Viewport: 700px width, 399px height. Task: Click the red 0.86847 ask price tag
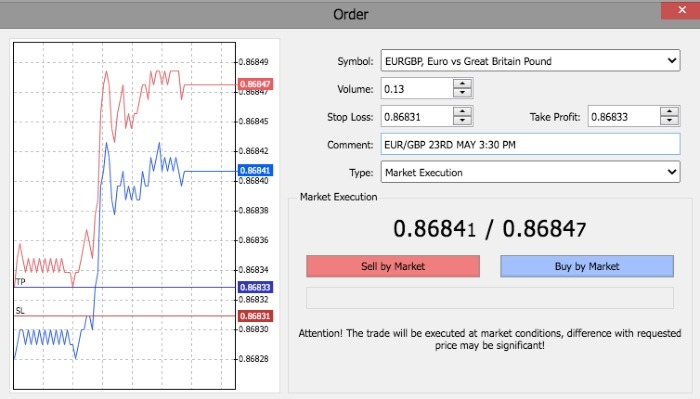click(255, 84)
